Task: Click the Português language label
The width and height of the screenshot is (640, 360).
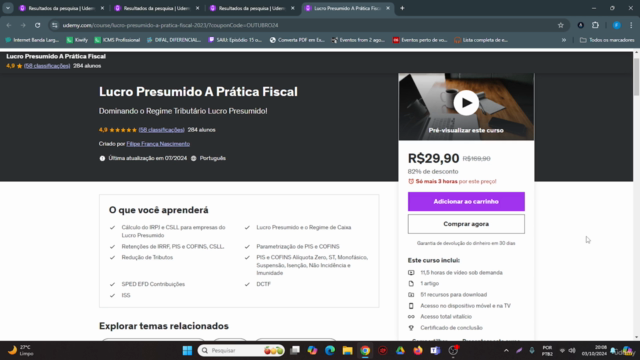Action: click(213, 158)
